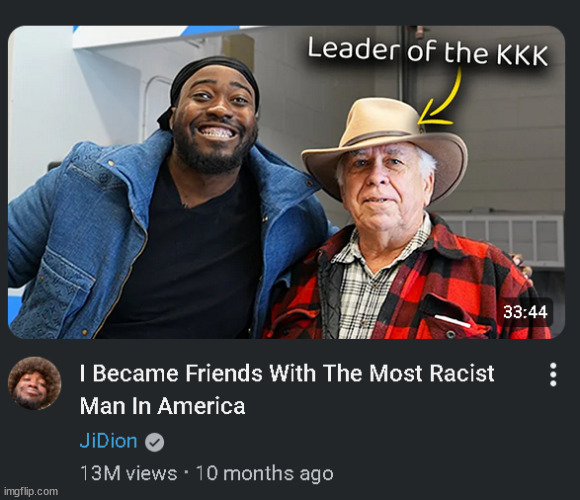Click the 'Man In America' title line
The height and width of the screenshot is (500, 580).
162,406
